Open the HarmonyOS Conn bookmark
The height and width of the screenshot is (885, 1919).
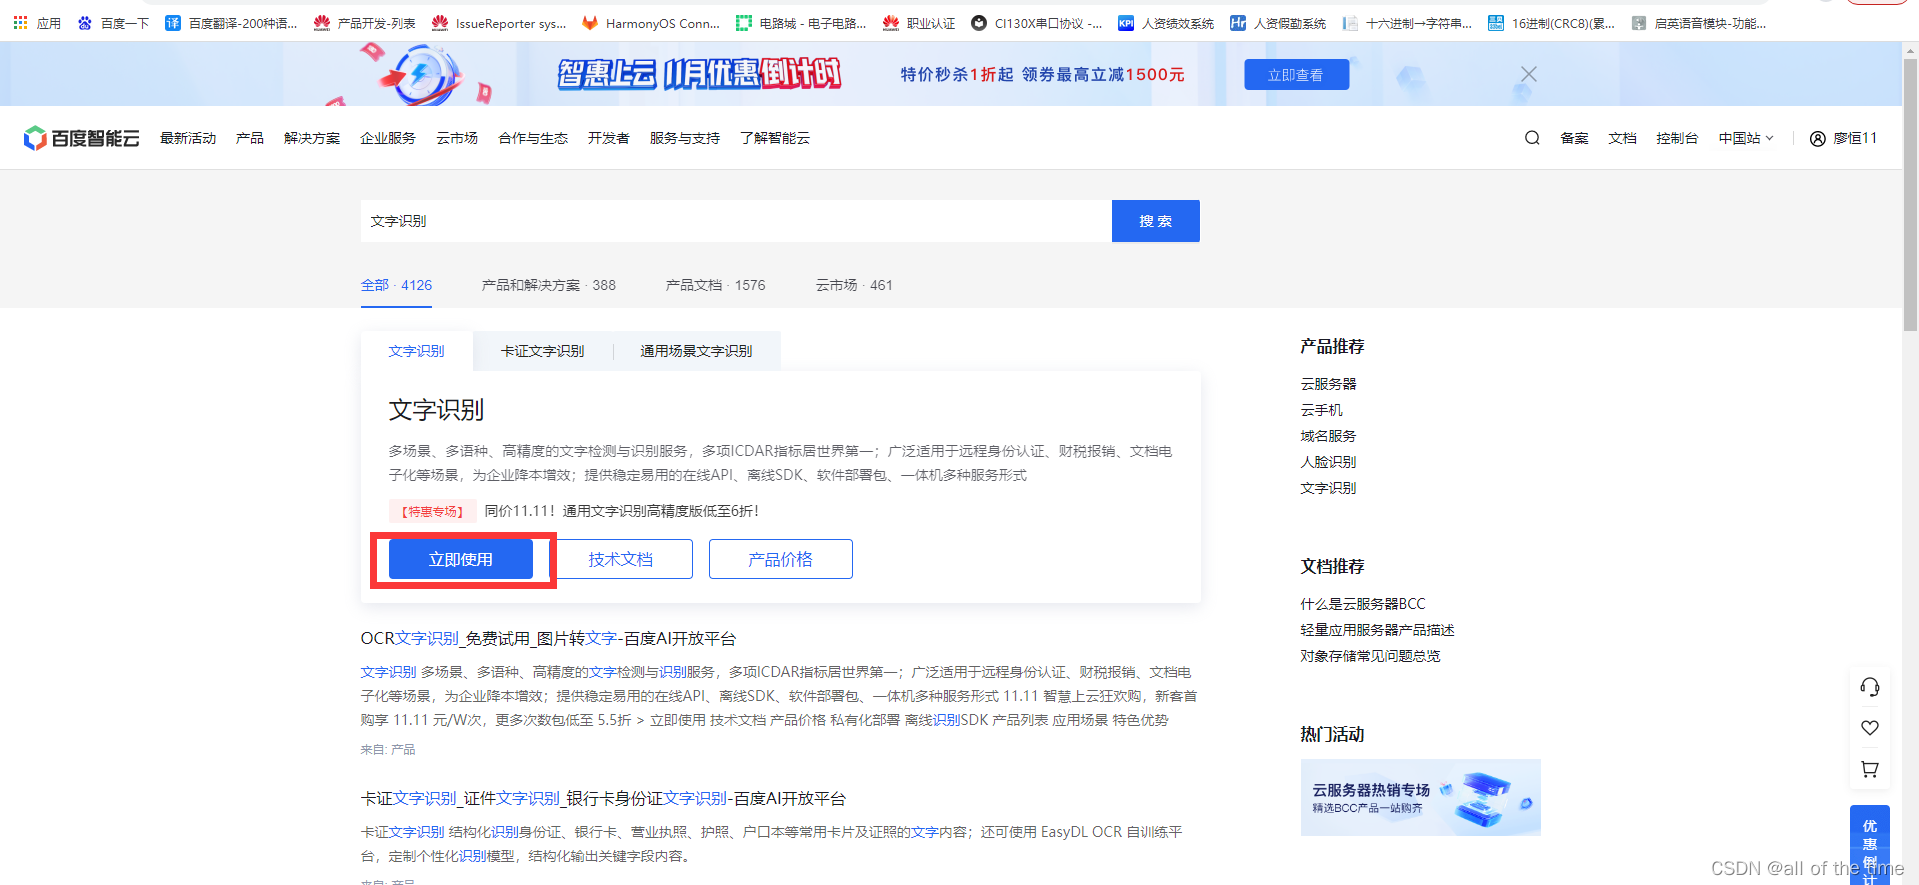(x=651, y=23)
